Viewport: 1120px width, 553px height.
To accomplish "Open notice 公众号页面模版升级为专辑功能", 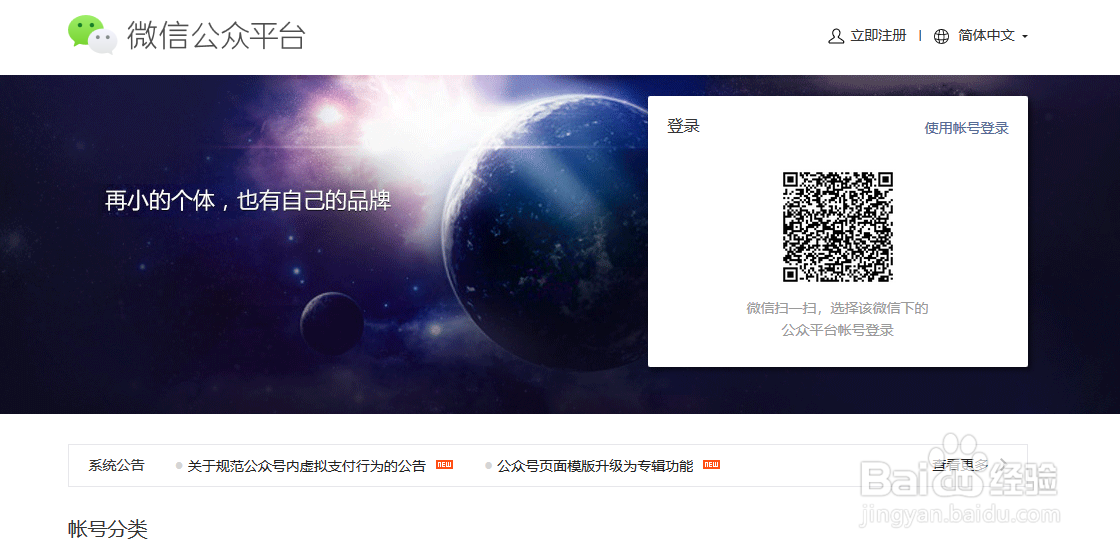I will click(x=595, y=467).
